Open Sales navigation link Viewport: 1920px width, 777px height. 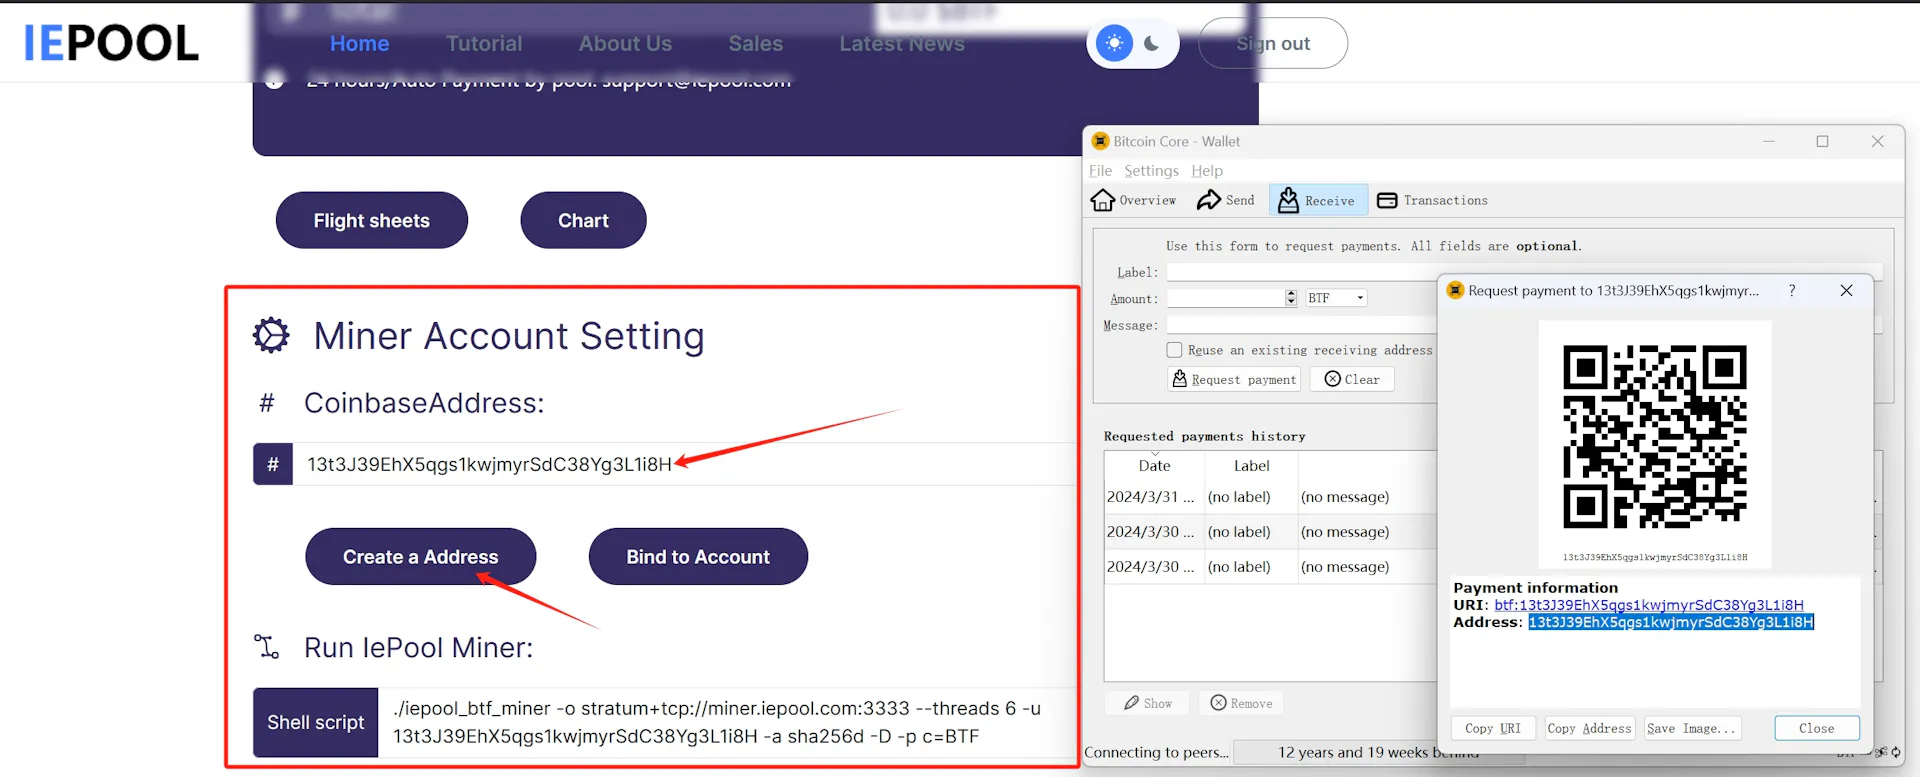point(756,44)
